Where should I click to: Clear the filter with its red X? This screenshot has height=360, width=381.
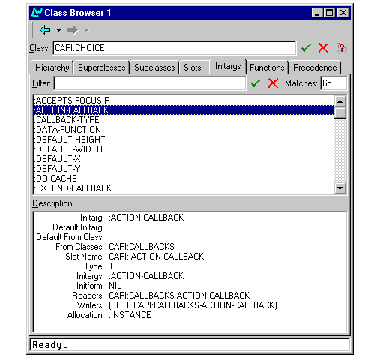click(x=273, y=83)
